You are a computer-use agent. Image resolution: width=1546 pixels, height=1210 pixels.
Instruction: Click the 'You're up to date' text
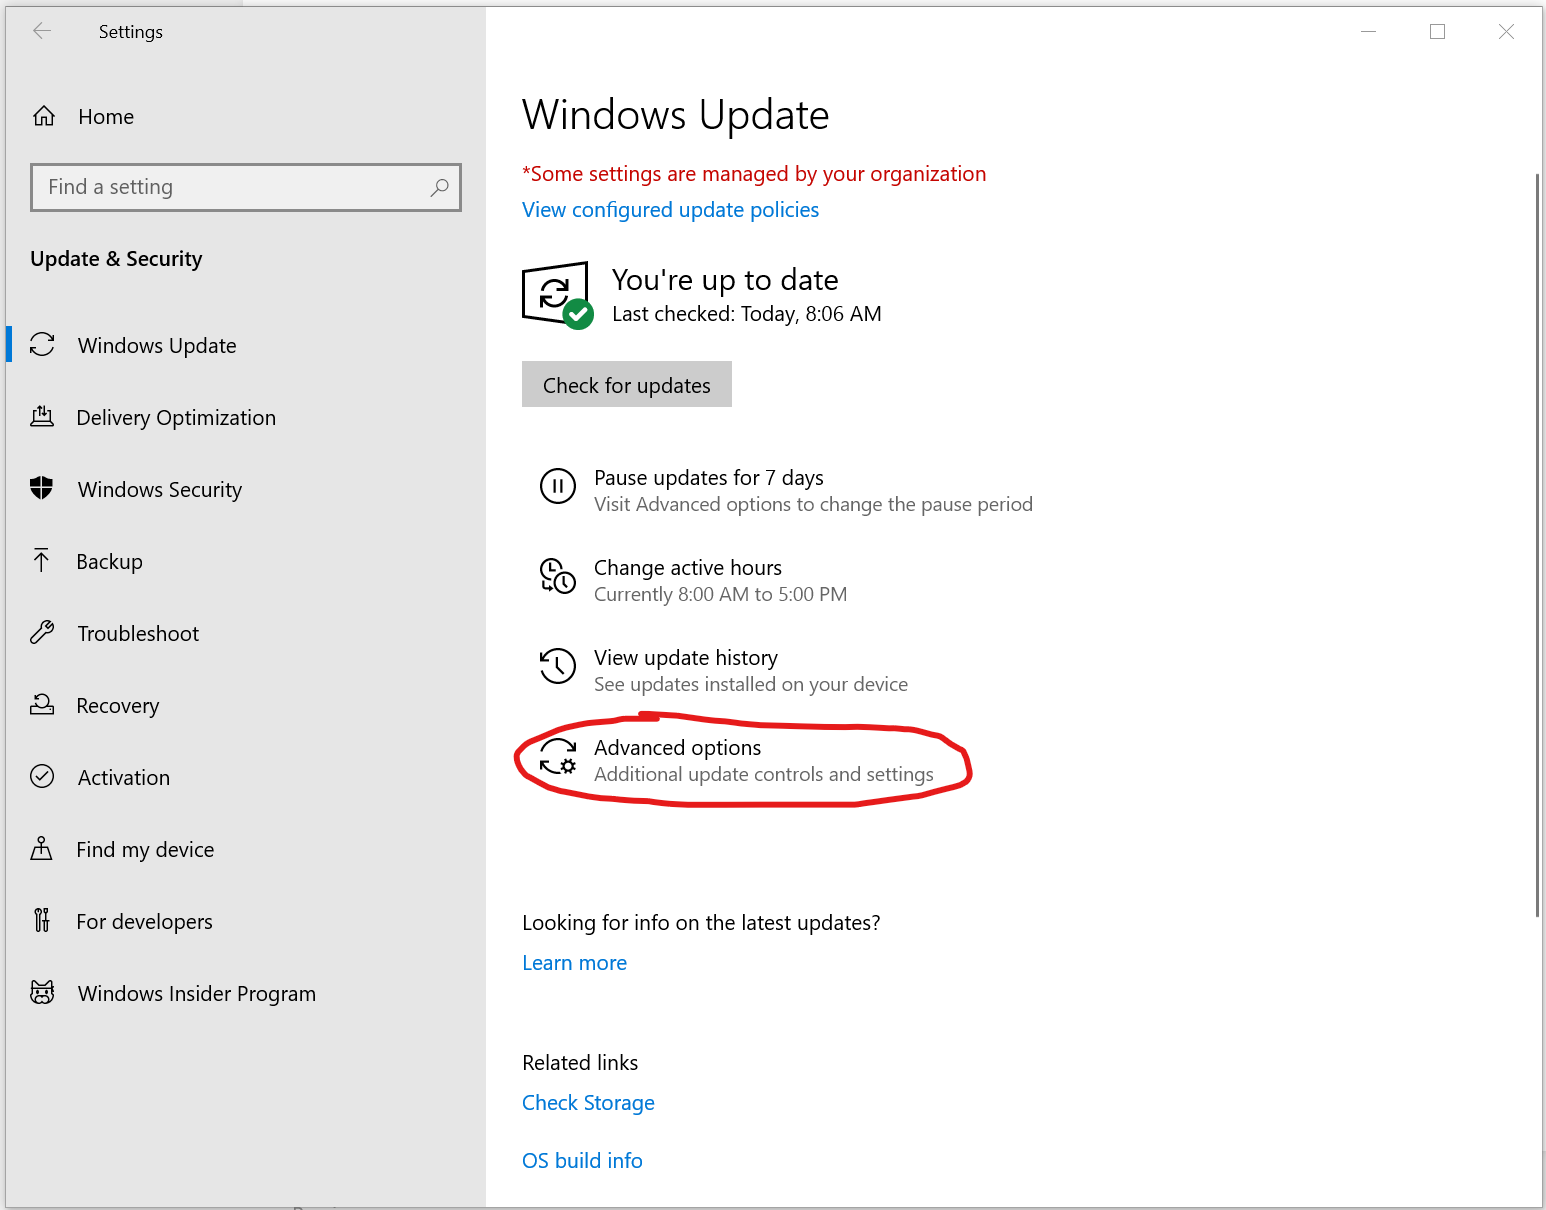tap(725, 280)
